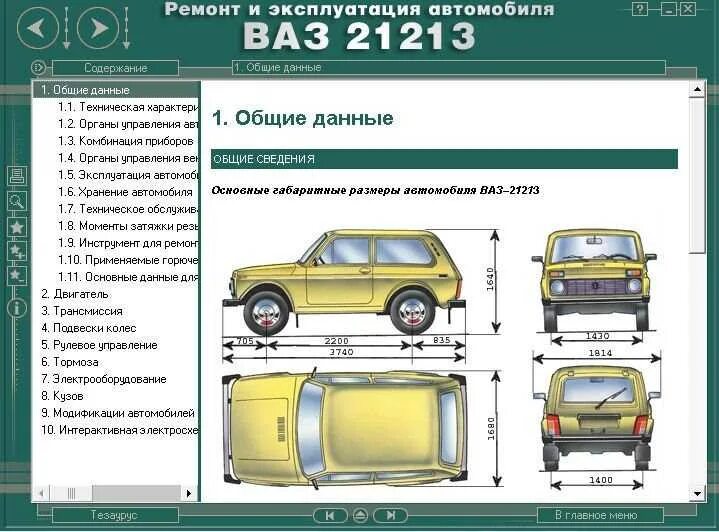
Task: Select '4. Подвески колес' chapter
Action: (x=88, y=328)
